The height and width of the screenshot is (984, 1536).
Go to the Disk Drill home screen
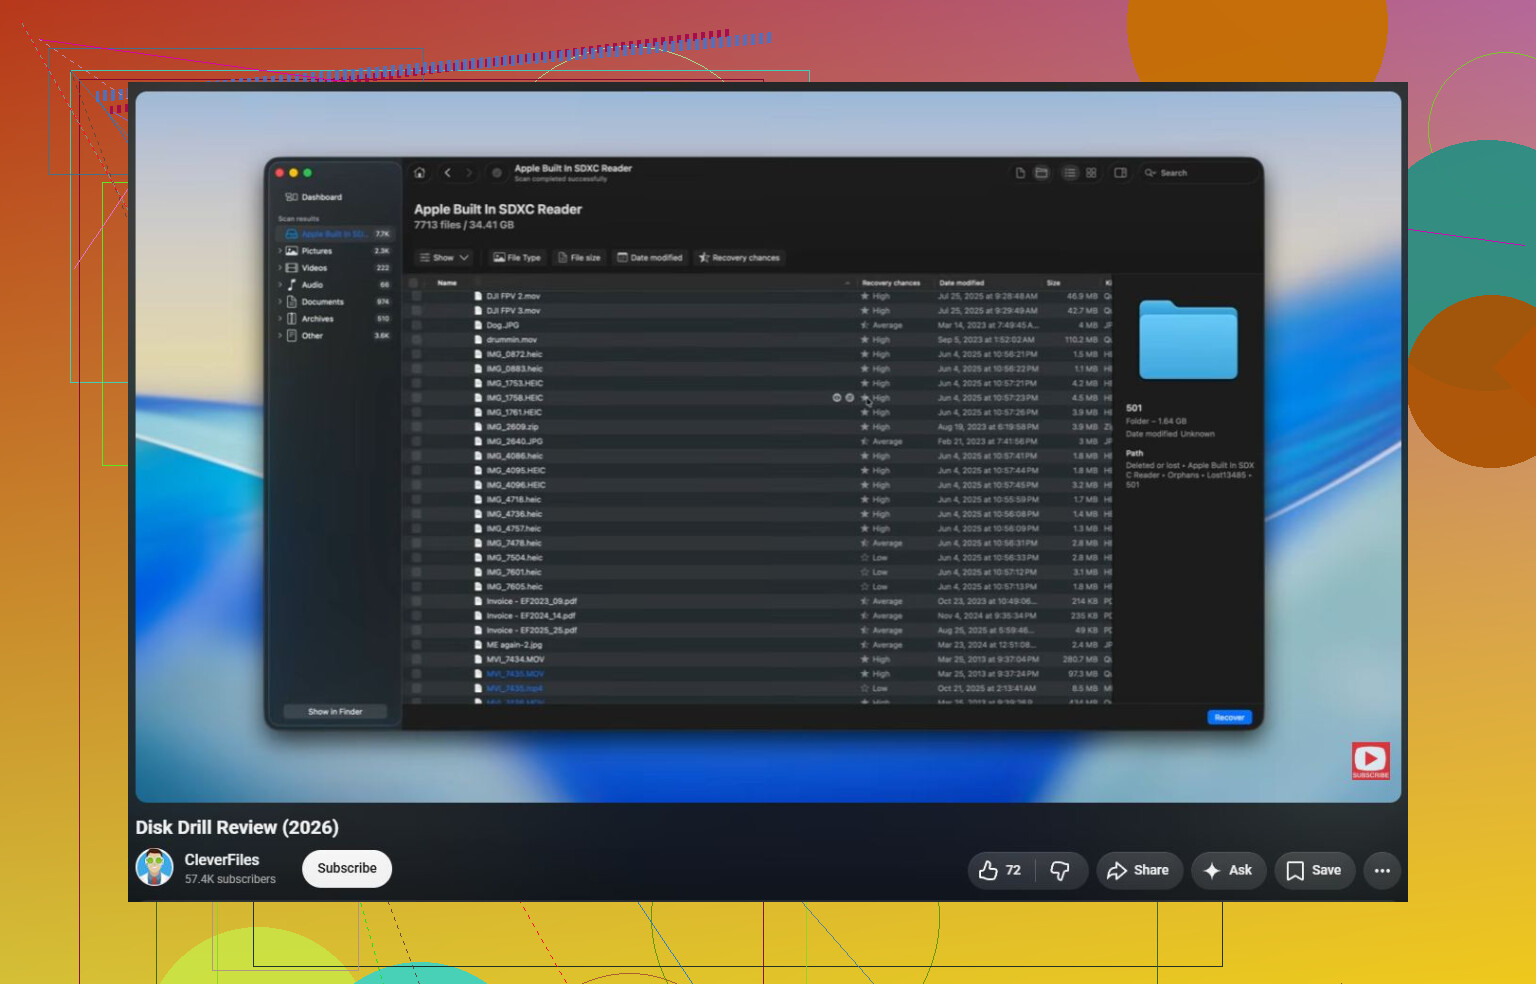pos(420,173)
